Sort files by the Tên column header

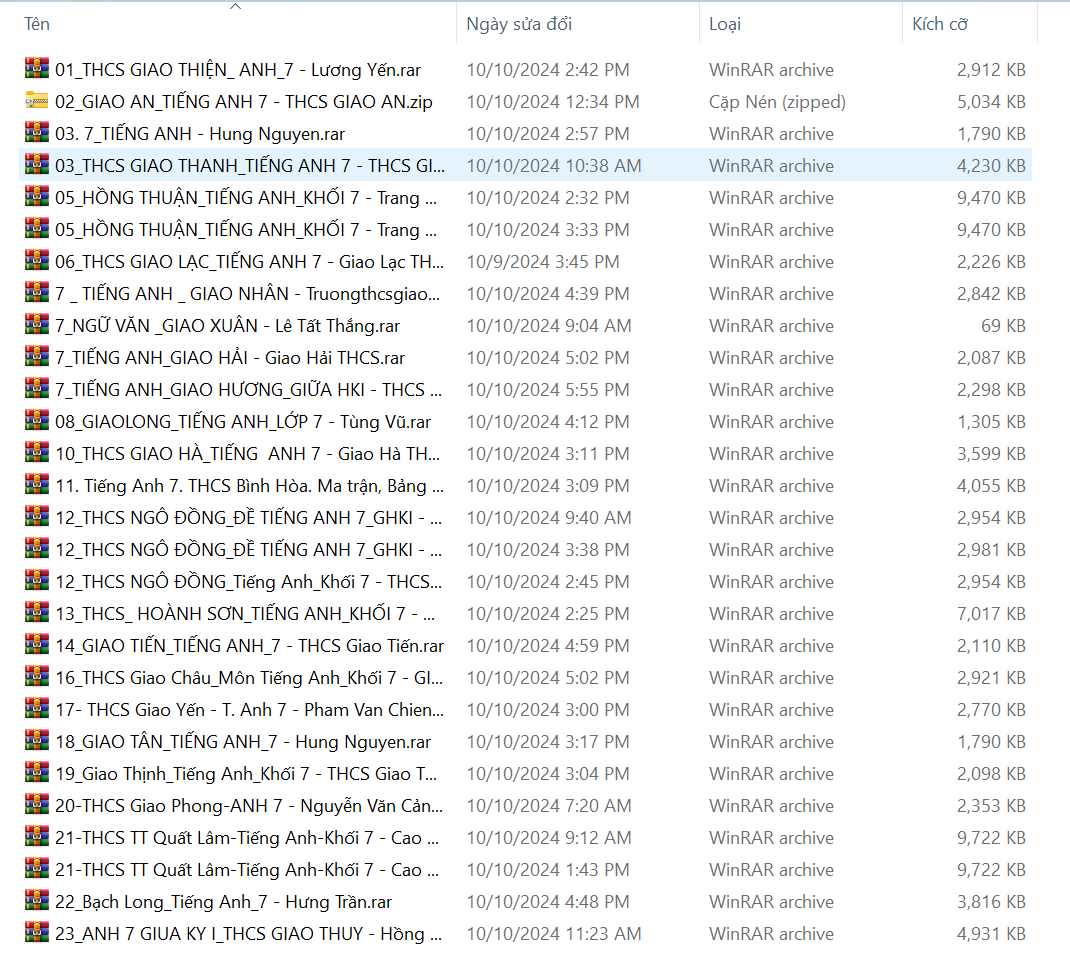tap(38, 25)
